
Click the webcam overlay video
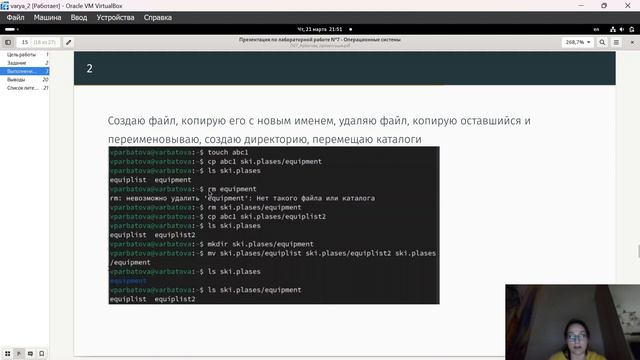572,322
